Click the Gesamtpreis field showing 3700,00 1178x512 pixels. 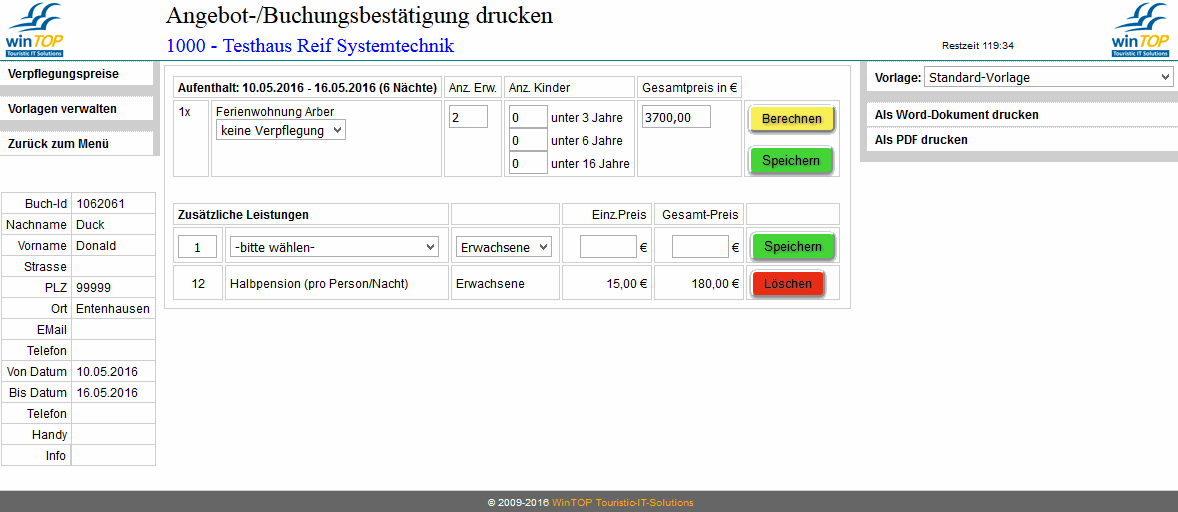(675, 117)
